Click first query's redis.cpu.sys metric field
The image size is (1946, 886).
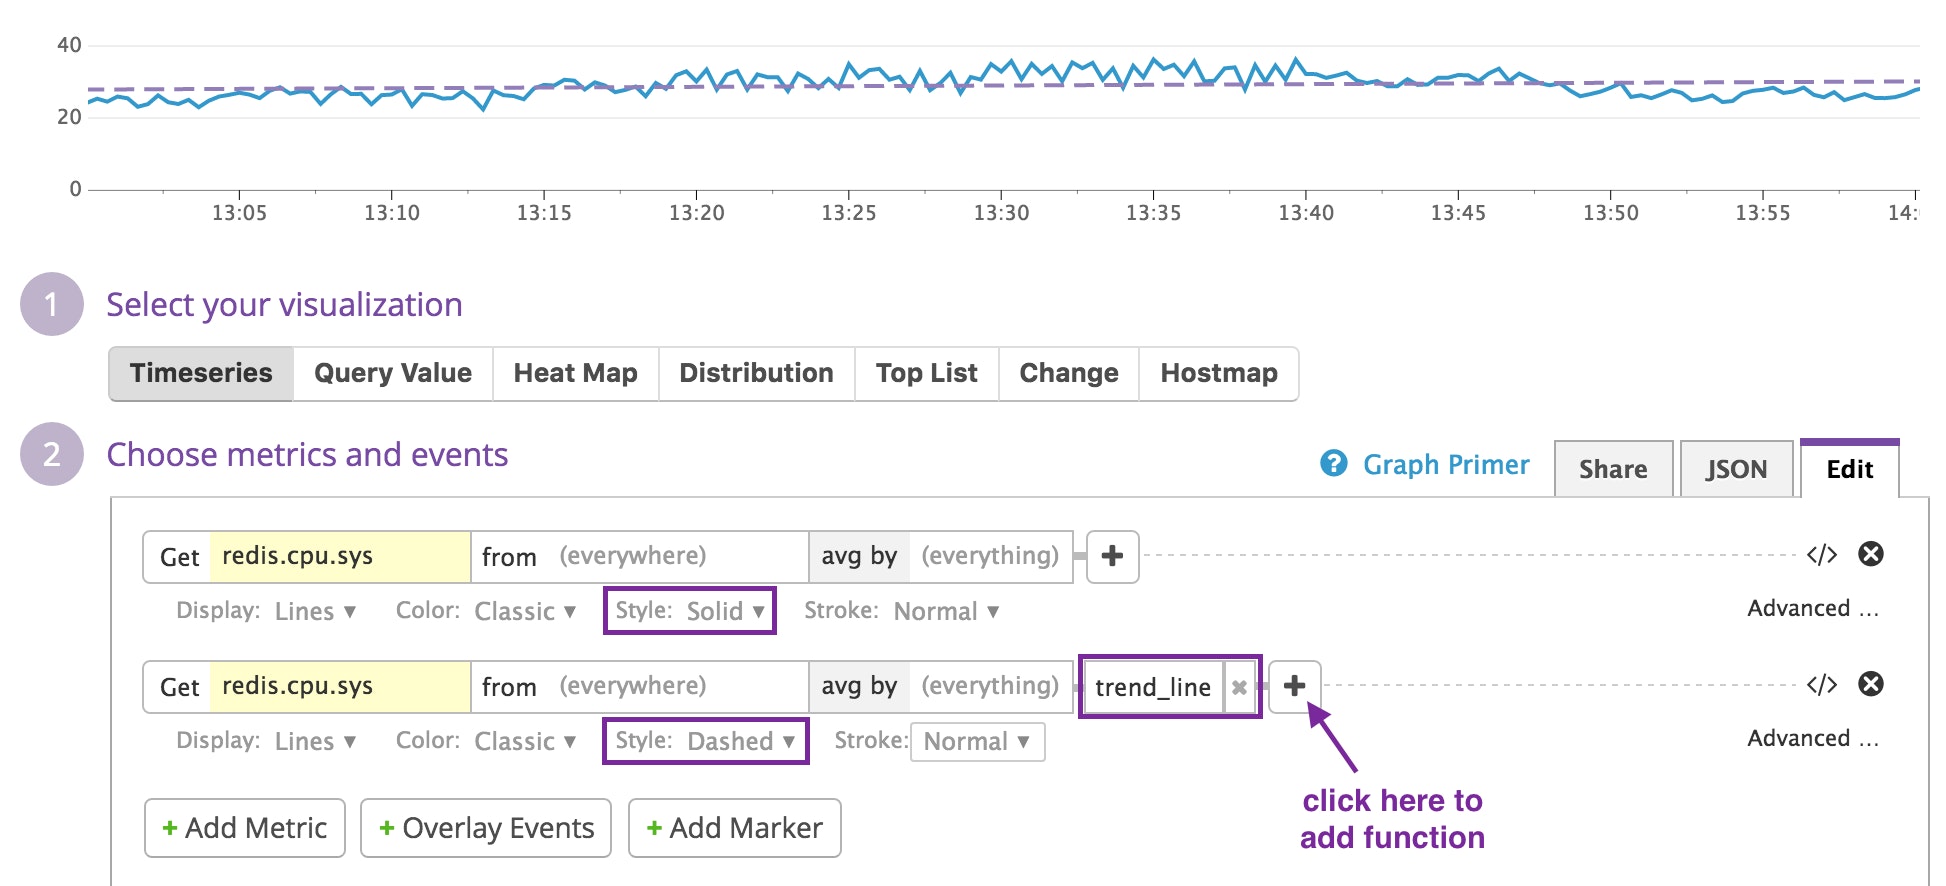click(x=340, y=557)
